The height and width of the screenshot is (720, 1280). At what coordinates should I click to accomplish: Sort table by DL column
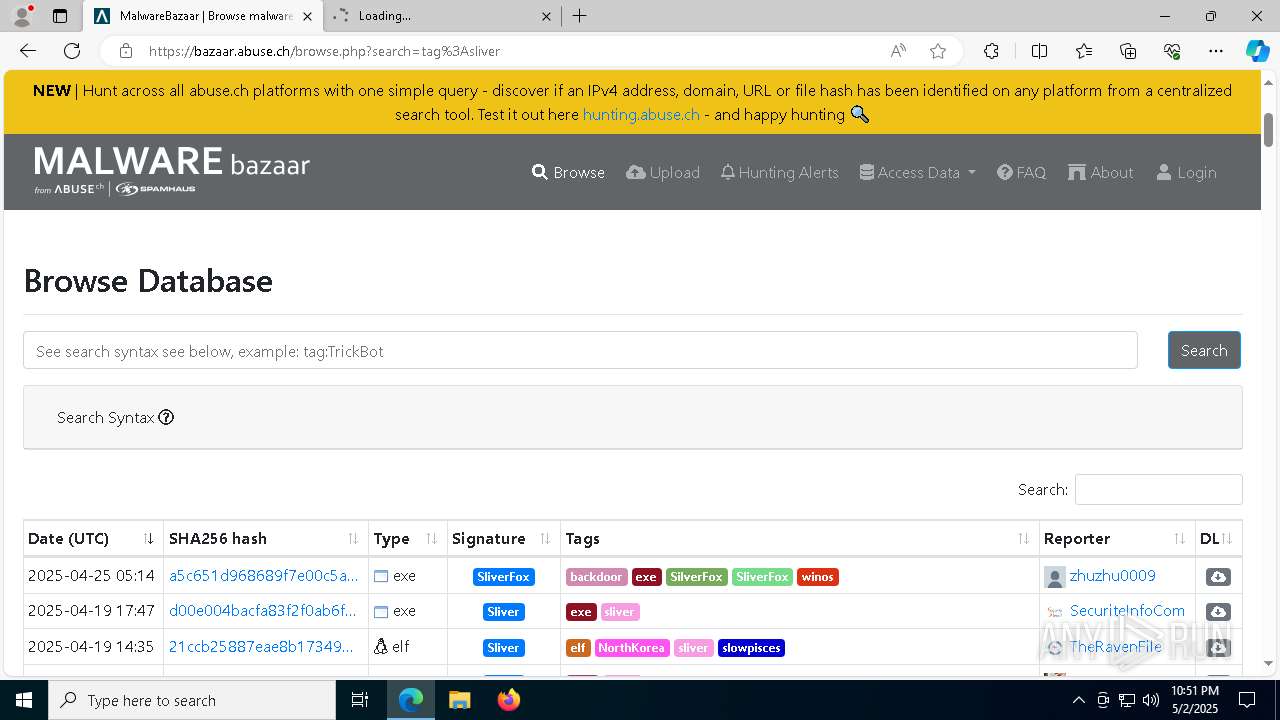click(1218, 538)
